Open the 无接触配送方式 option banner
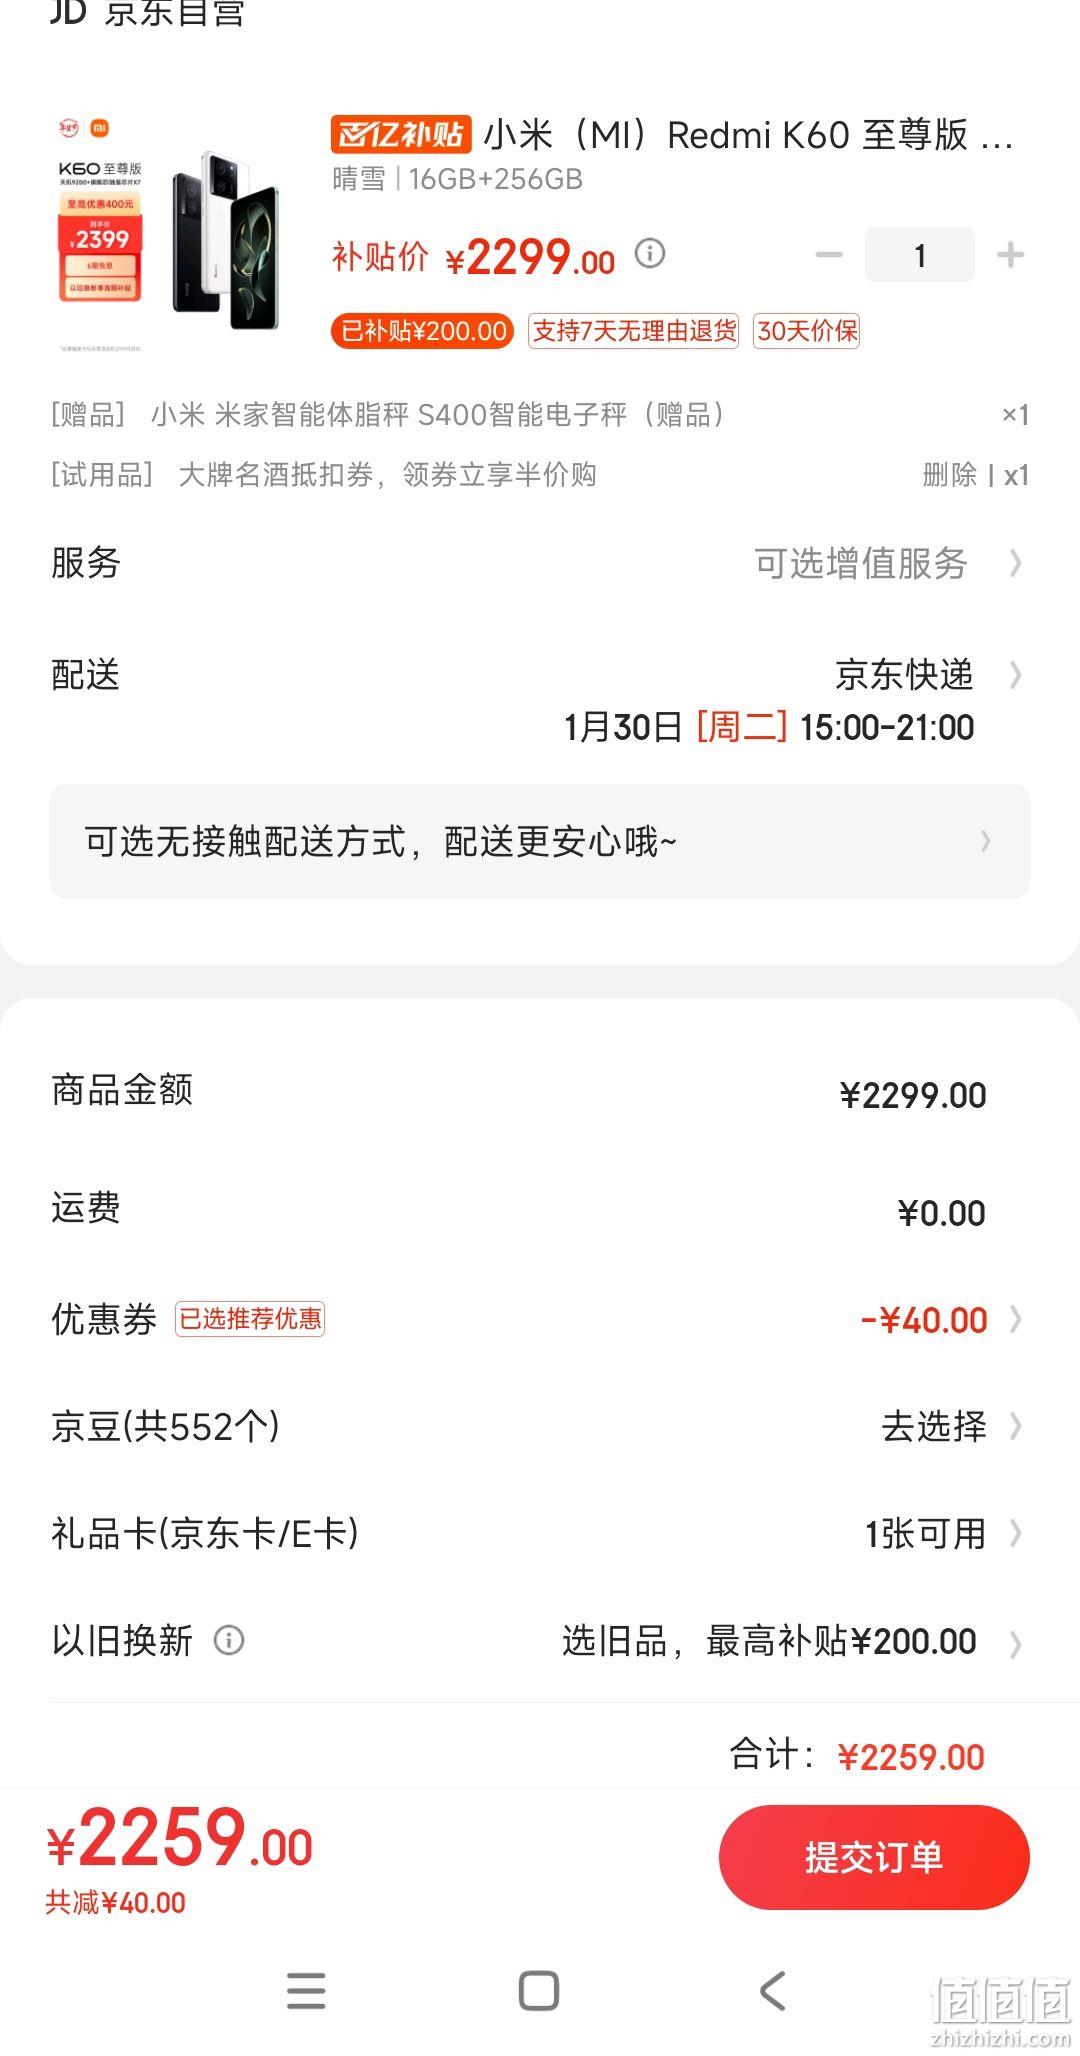 pos(540,841)
